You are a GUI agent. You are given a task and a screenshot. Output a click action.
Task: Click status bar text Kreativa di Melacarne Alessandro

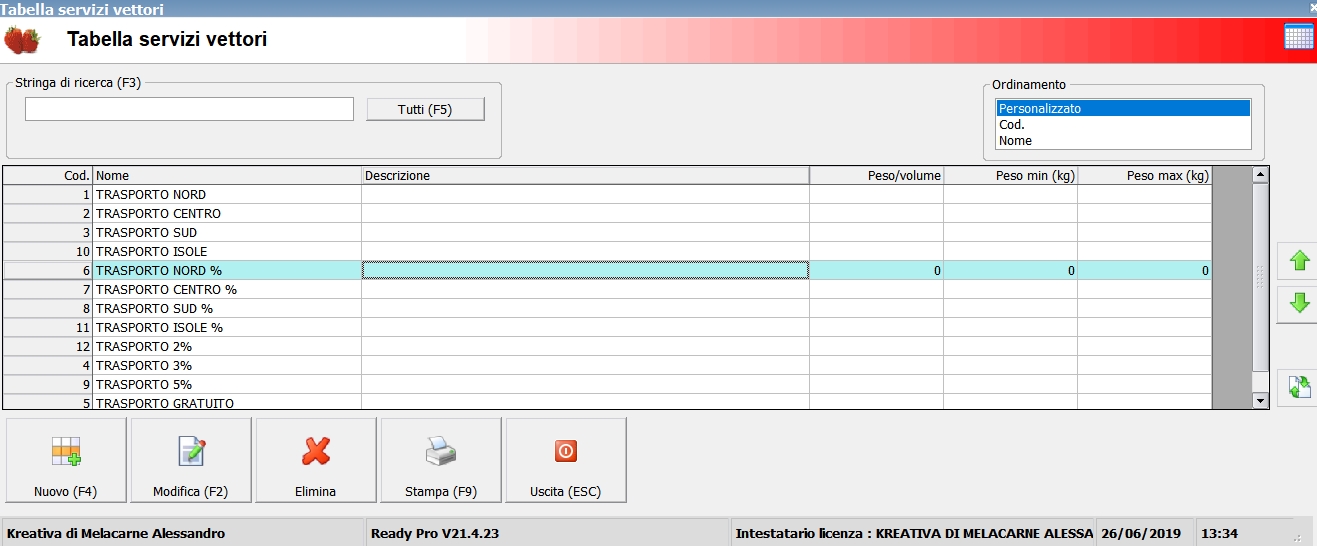tap(116, 533)
